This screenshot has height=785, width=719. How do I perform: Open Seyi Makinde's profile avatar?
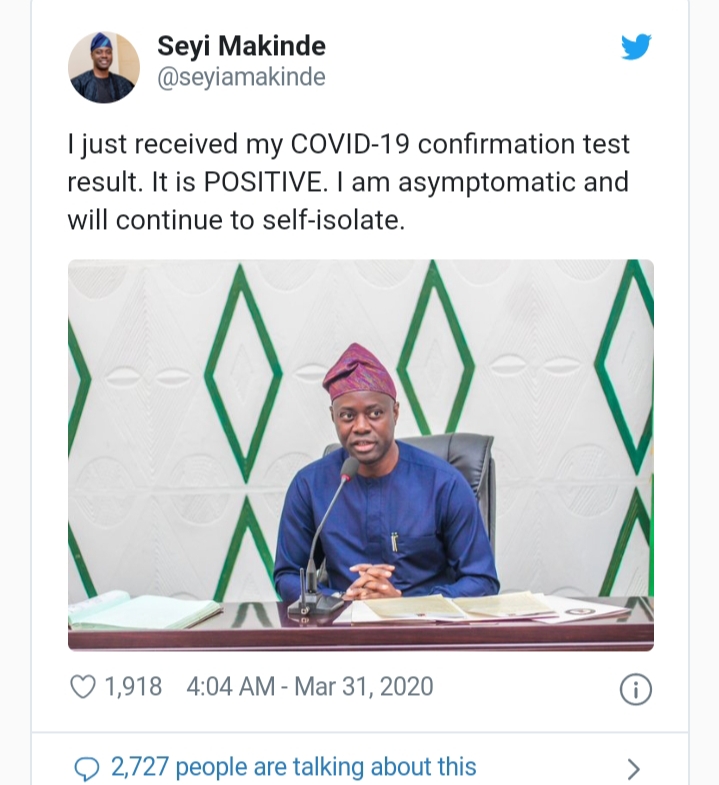[x=104, y=67]
